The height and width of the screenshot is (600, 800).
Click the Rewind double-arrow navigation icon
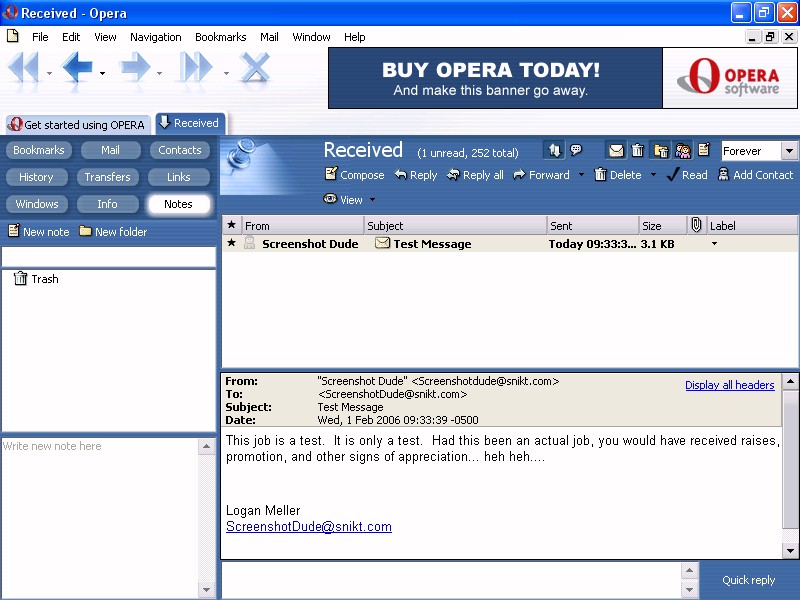23,67
